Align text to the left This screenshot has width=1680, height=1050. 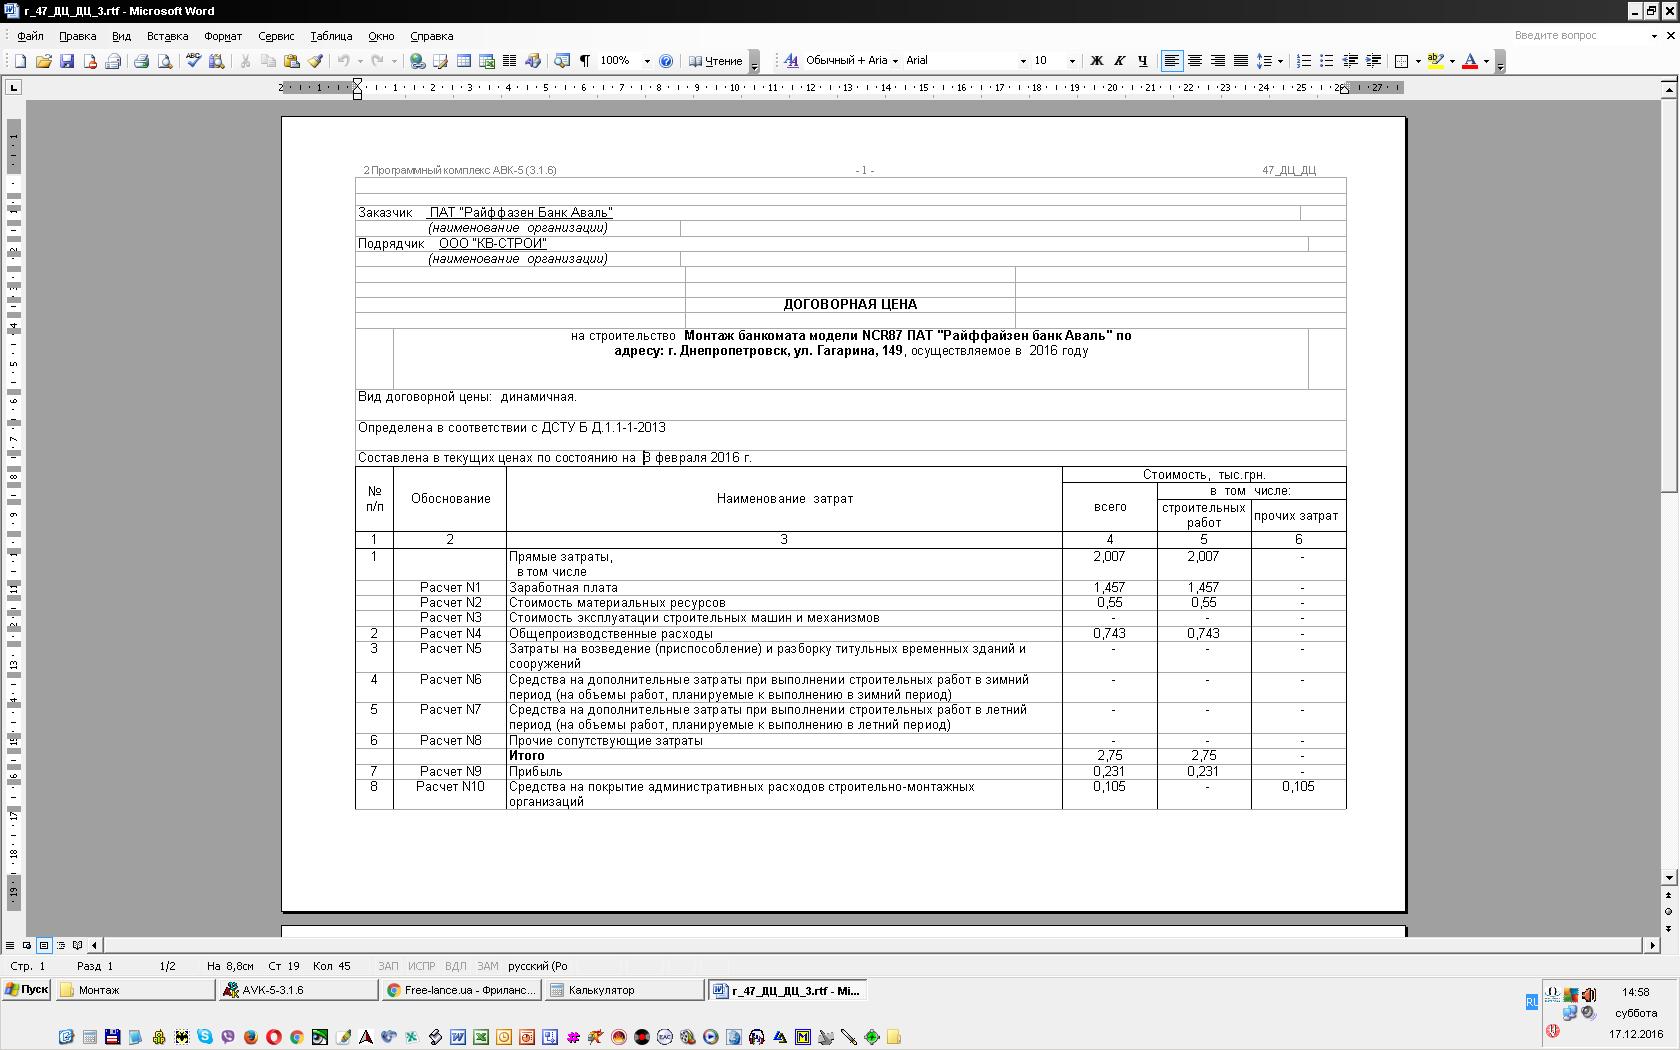pyautogui.click(x=1171, y=61)
